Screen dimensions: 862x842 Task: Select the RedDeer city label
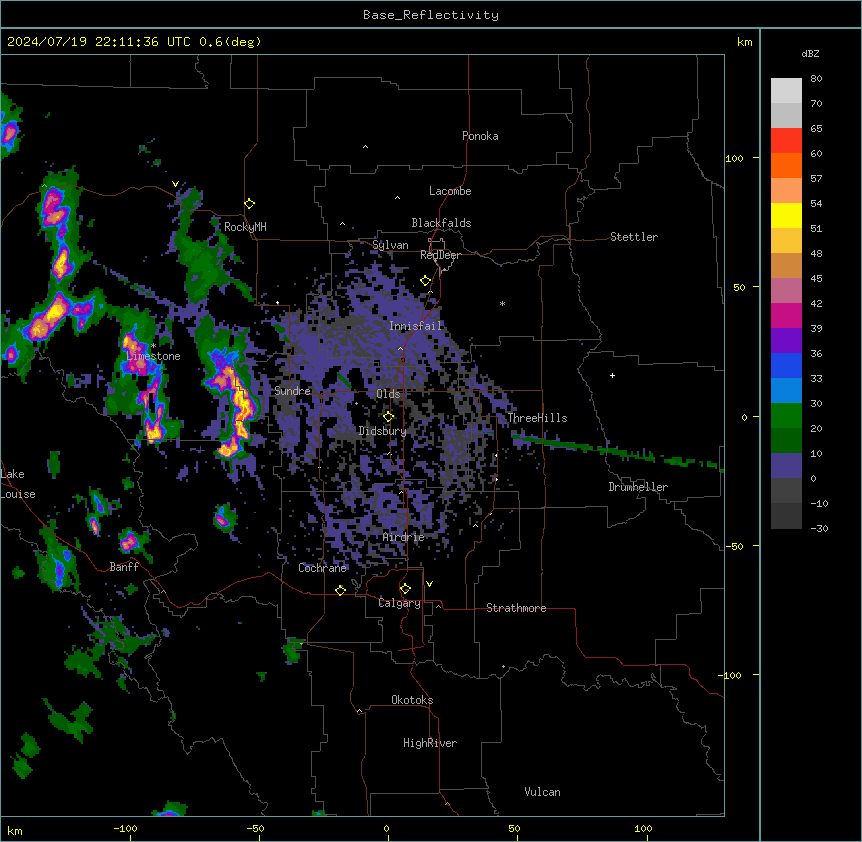tap(440, 255)
